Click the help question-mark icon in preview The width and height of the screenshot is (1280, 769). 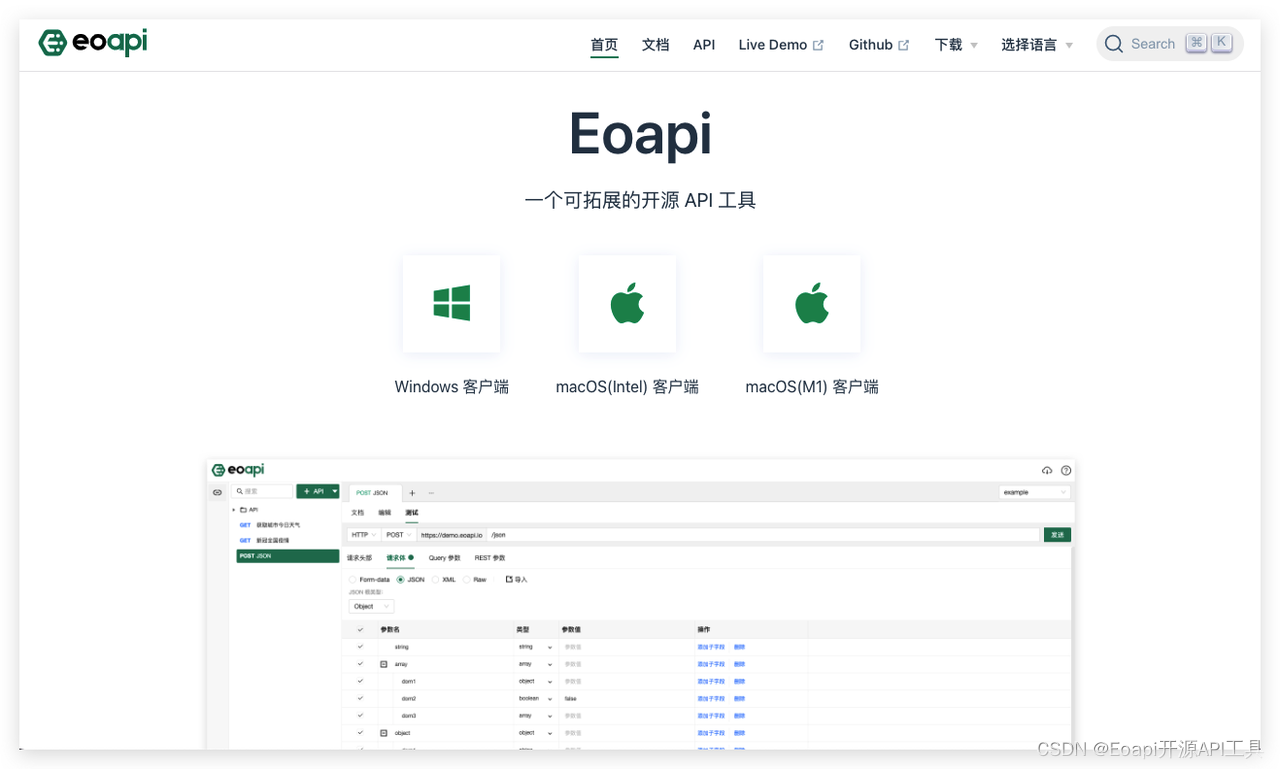tap(1066, 470)
